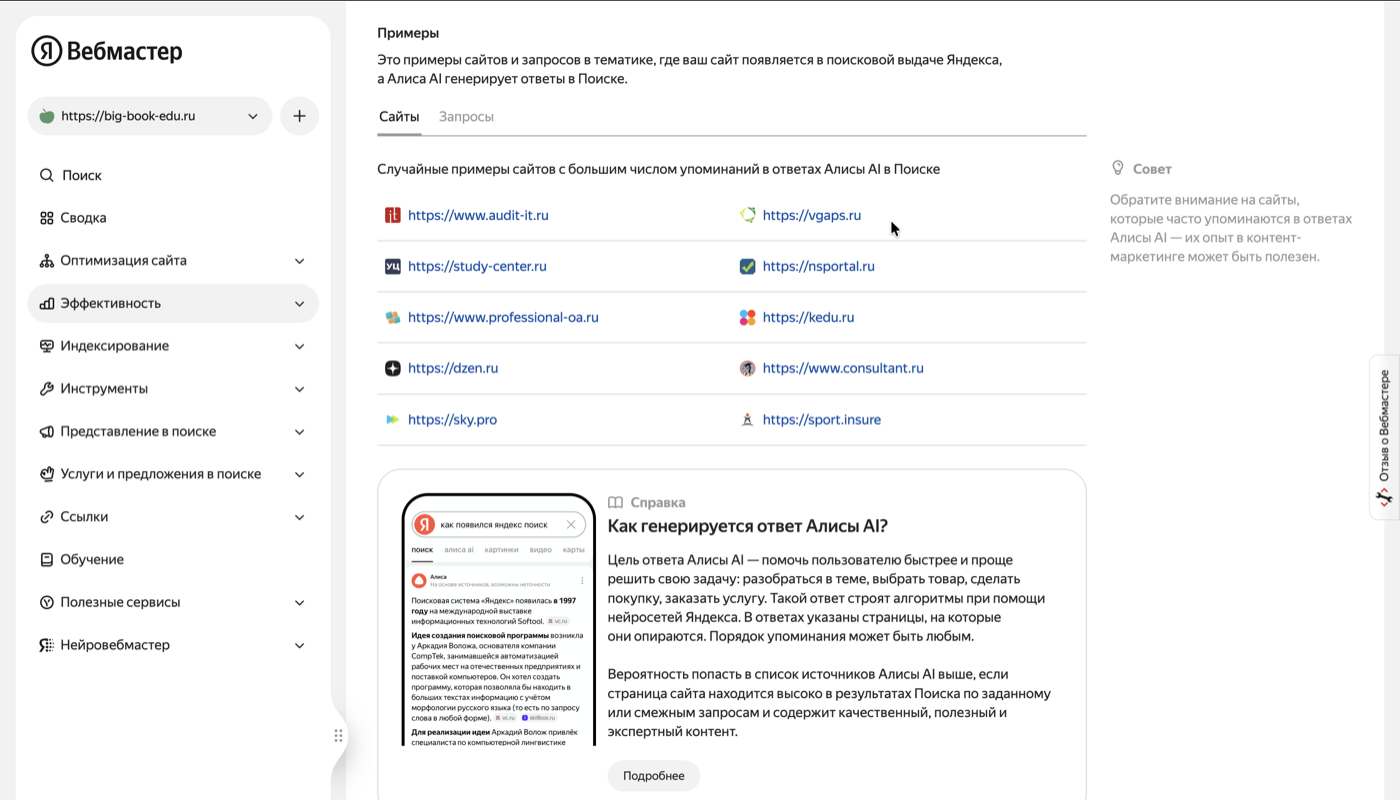1400x800 pixels.
Task: Click the Индексирование icon
Action: tap(46, 346)
